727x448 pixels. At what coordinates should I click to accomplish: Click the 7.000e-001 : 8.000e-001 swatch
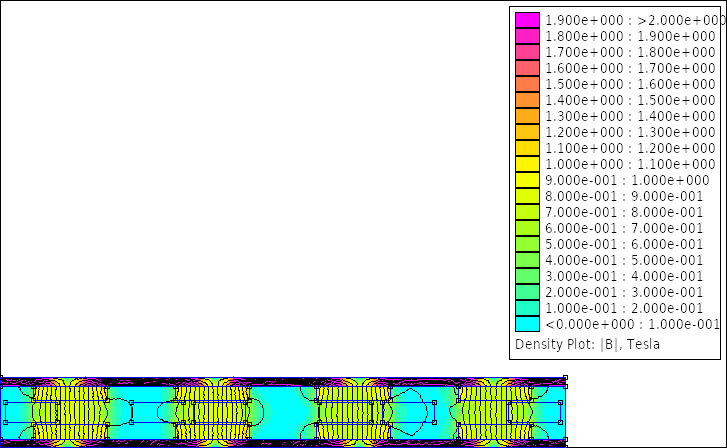pos(527,212)
